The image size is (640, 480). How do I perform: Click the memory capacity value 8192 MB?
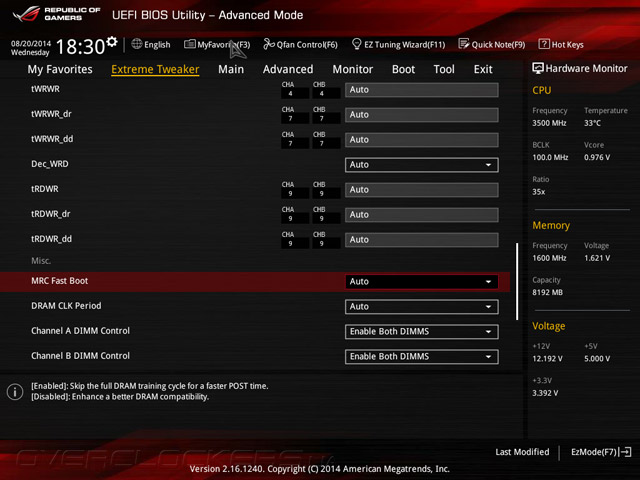547,292
